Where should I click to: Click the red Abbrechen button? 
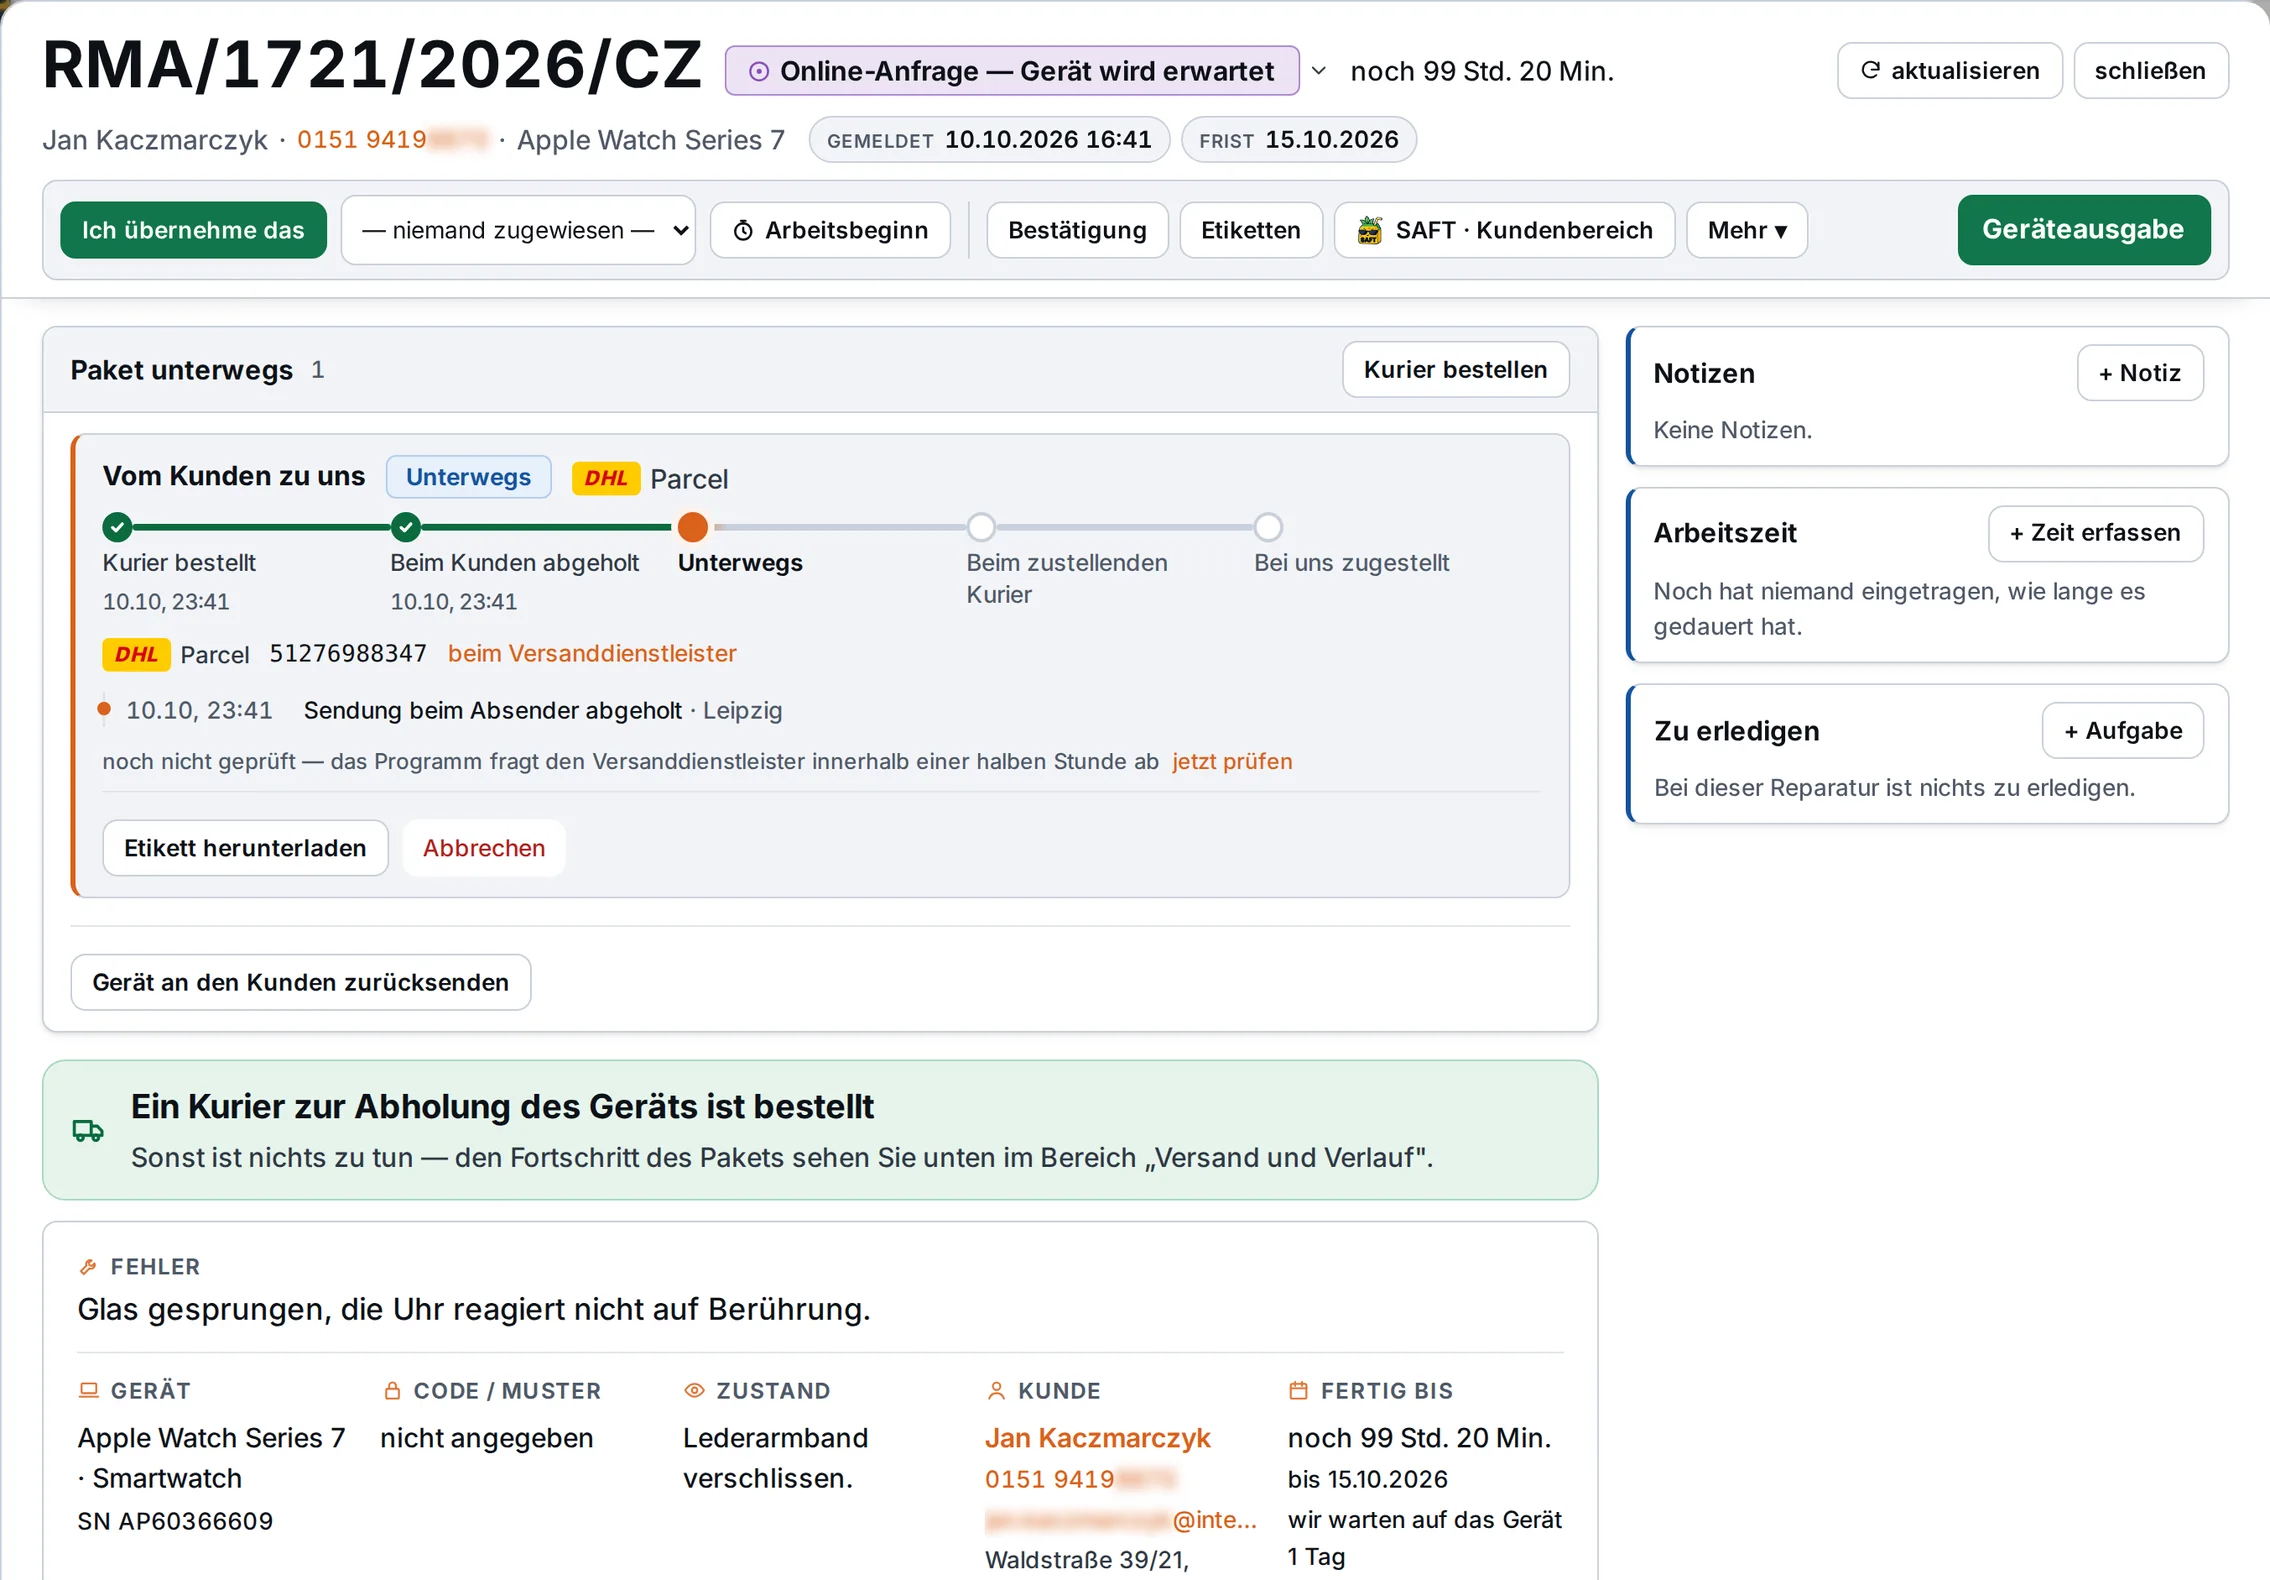coord(484,848)
